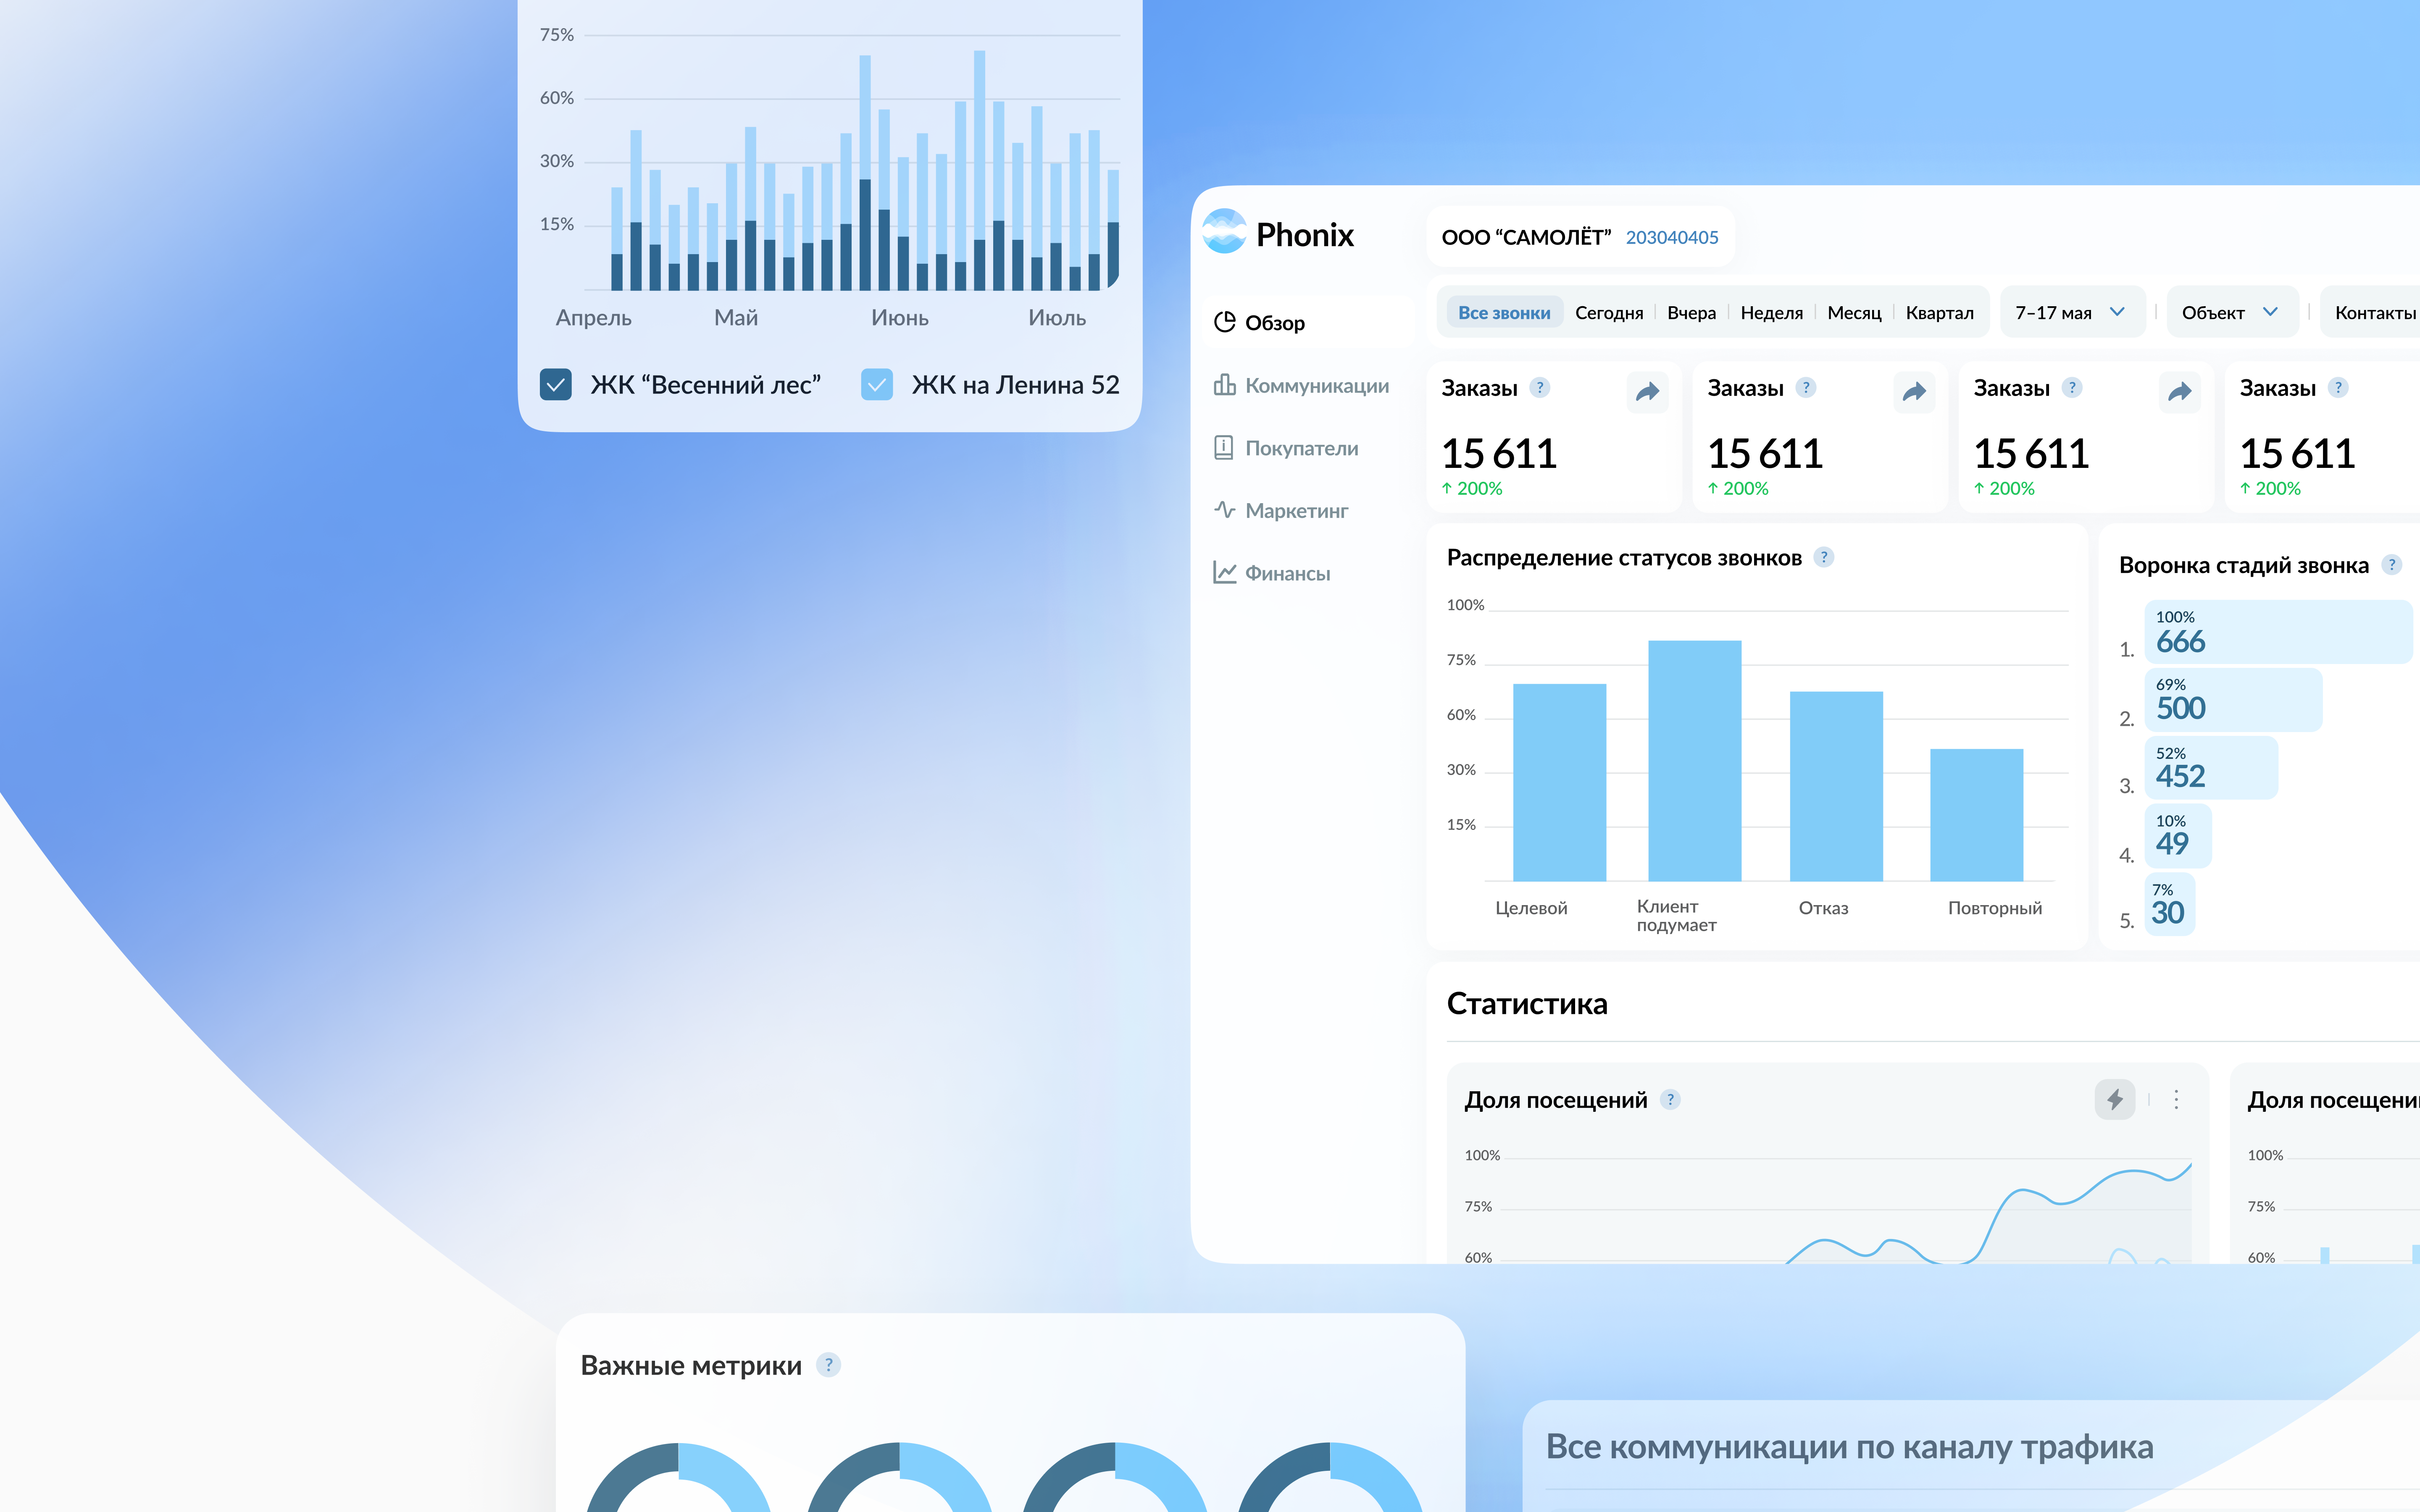Click the Phonix logo icon
2420x1512 pixels.
[x=1224, y=232]
